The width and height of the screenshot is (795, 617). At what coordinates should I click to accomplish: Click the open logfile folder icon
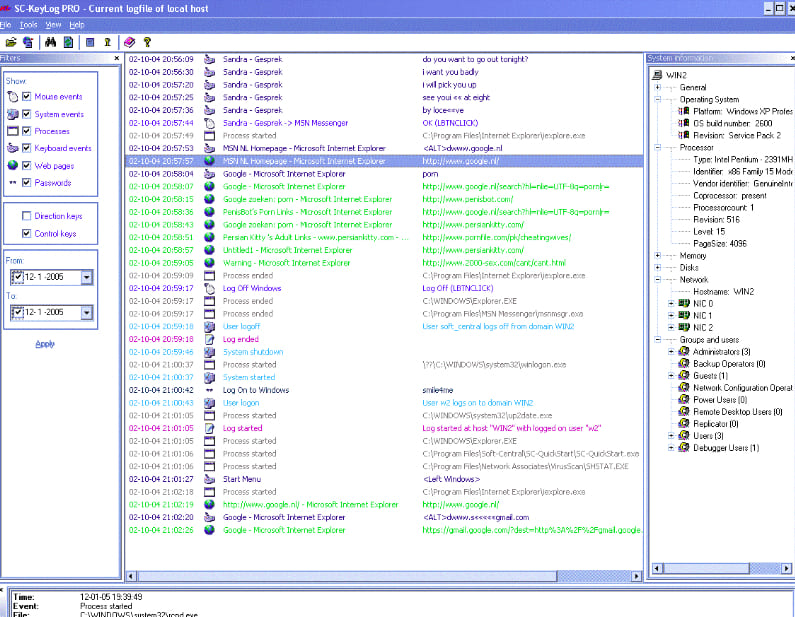(x=11, y=42)
